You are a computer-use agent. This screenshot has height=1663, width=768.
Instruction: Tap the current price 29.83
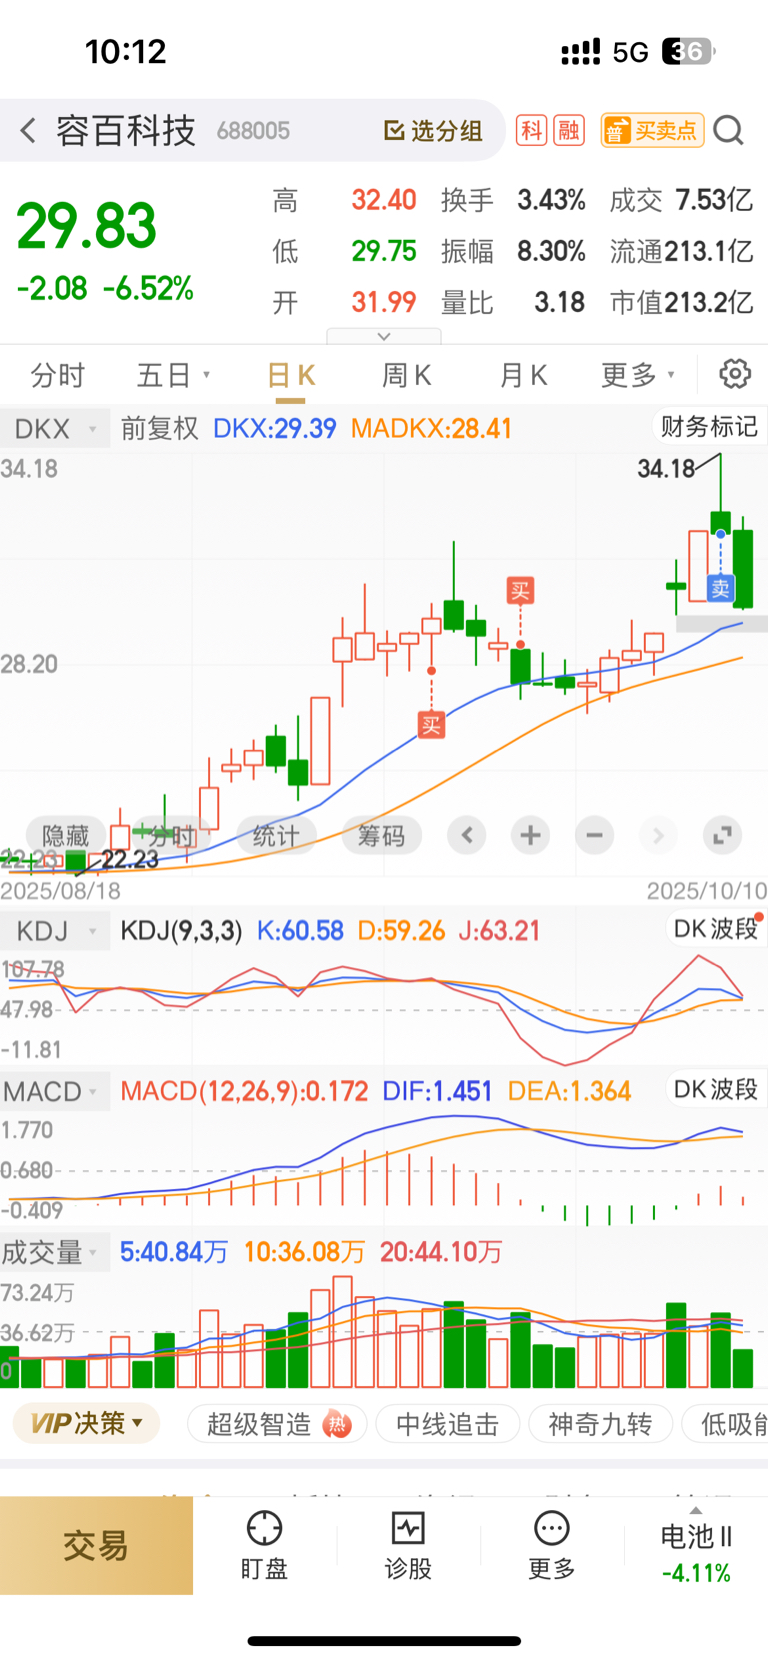click(x=87, y=226)
